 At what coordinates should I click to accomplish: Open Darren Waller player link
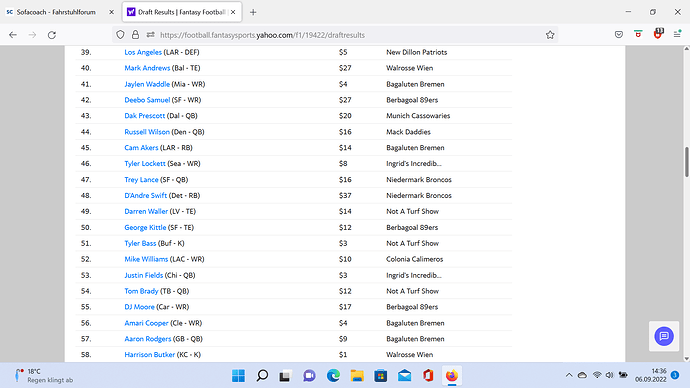146,211
